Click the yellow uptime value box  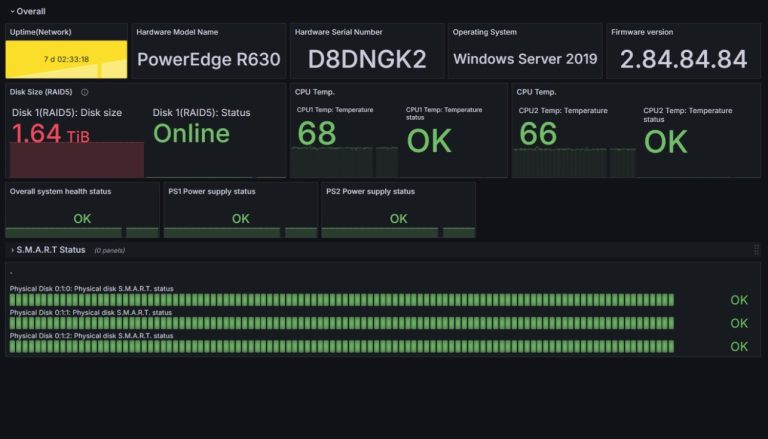tap(66, 59)
